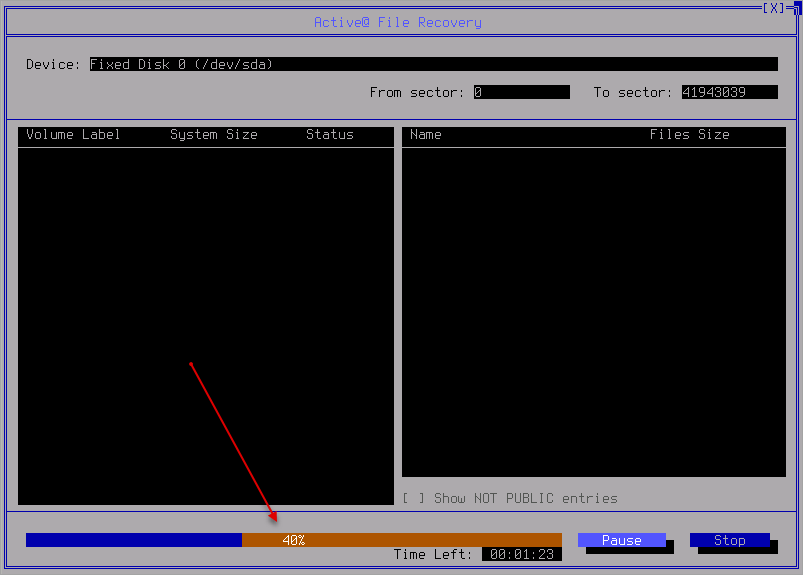Click the Device: label
The width and height of the screenshot is (803, 575).
tap(53, 65)
